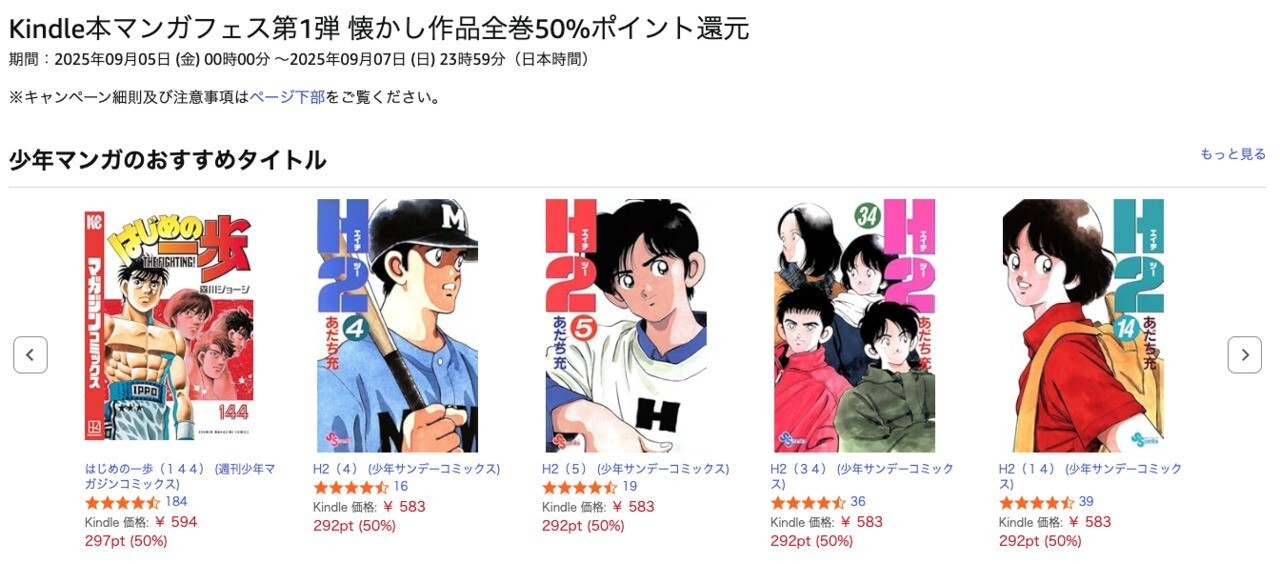Click the もっと見る link
Image resolution: width=1280 pixels, height=564 pixels.
coord(1233,154)
